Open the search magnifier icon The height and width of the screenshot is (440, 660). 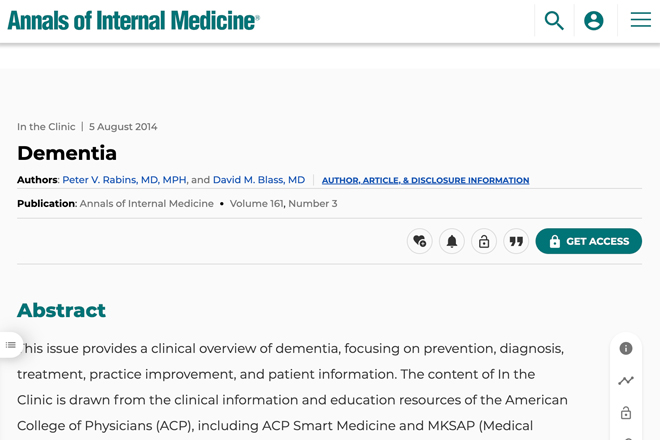pos(554,21)
